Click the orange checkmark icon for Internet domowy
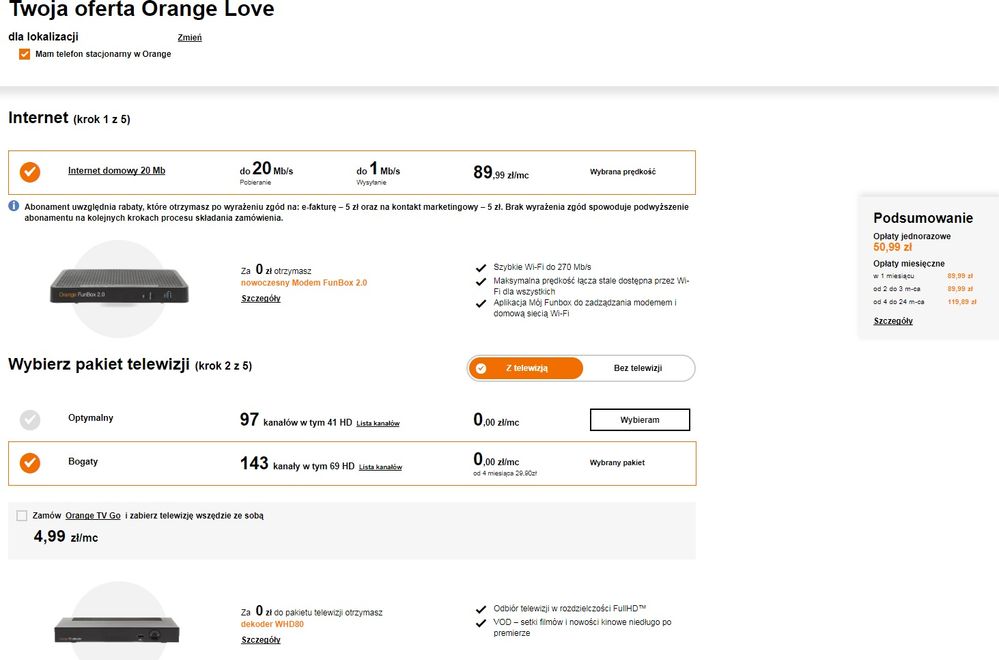 (x=30, y=172)
